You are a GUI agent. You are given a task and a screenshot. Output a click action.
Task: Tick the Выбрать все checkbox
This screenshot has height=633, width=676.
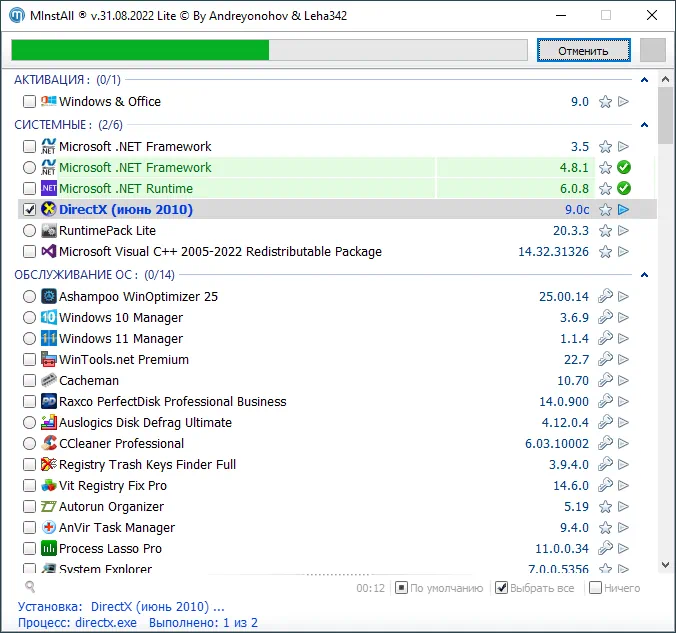502,588
